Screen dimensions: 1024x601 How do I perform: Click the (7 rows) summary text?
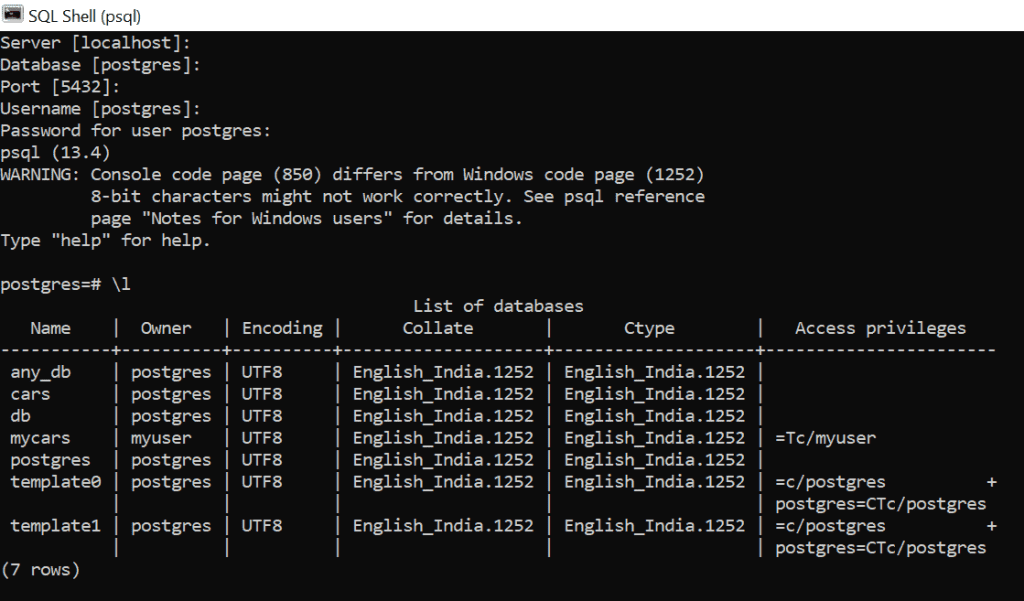click(x=38, y=570)
